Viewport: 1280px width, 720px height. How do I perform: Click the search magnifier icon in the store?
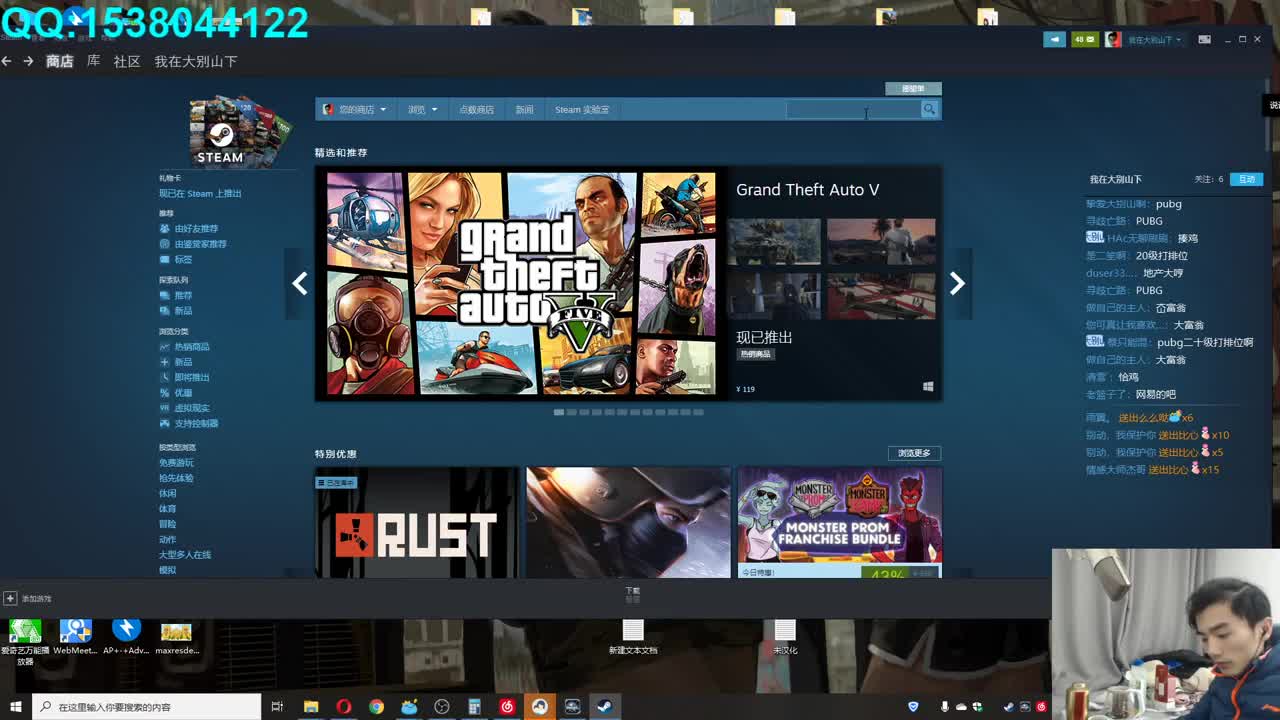click(930, 109)
